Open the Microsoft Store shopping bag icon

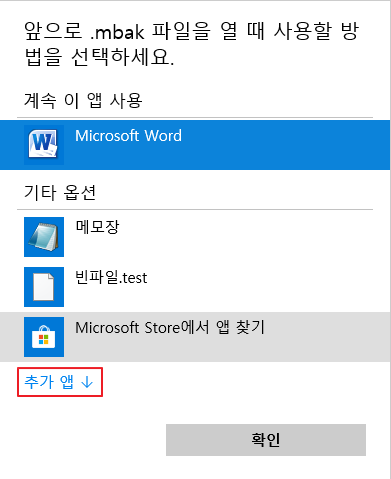44,337
